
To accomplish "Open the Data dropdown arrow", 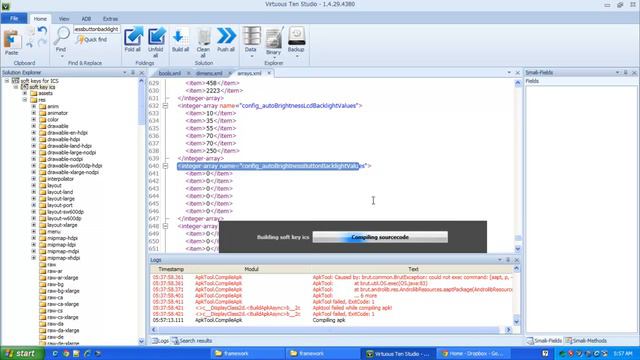I will pos(251,56).
